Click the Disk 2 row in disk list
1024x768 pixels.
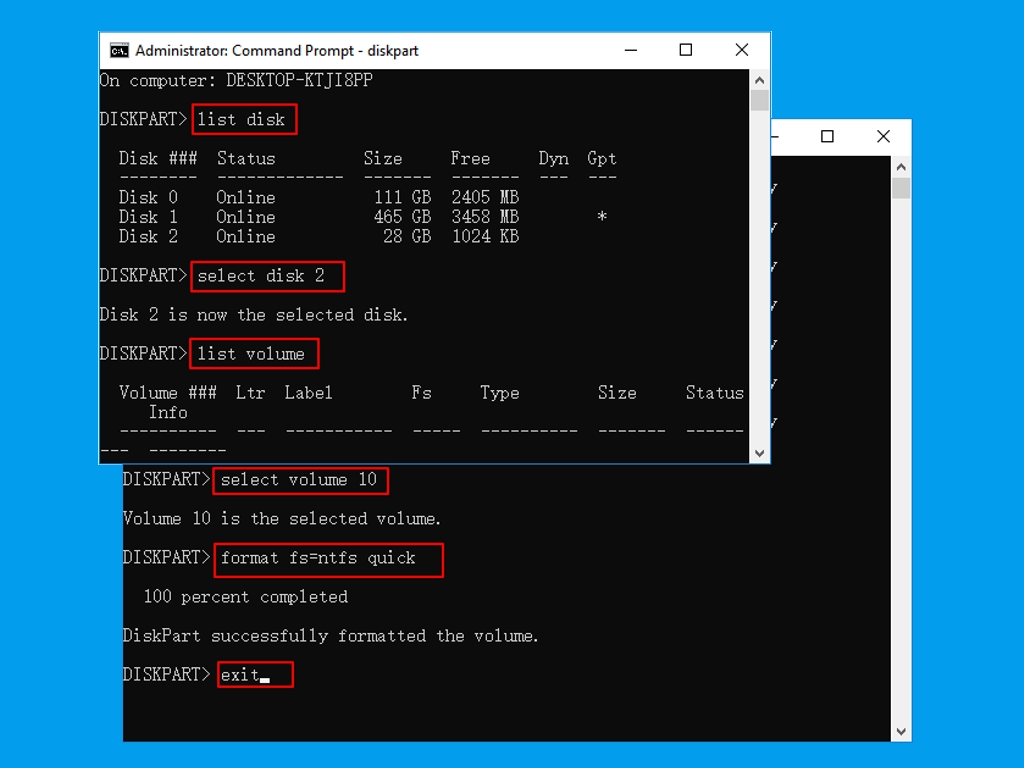pos(318,237)
